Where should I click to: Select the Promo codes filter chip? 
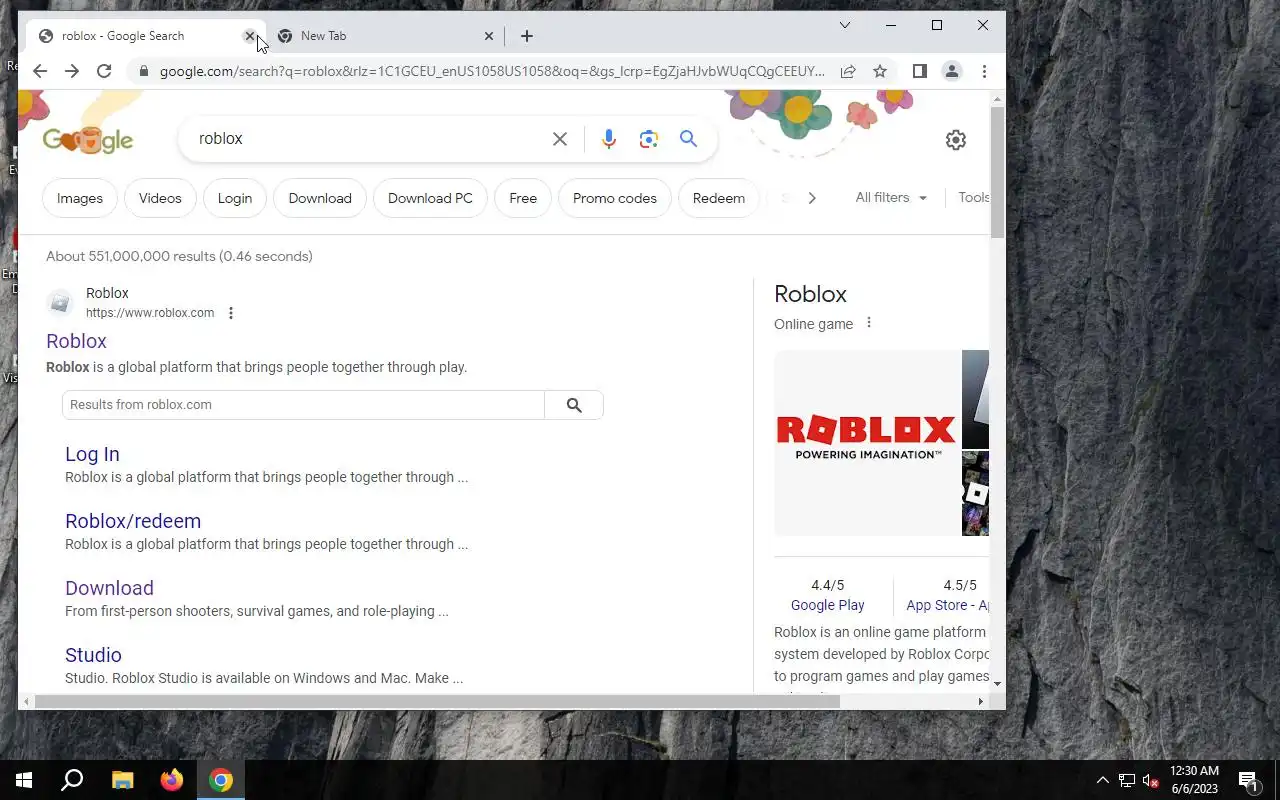[x=615, y=198]
